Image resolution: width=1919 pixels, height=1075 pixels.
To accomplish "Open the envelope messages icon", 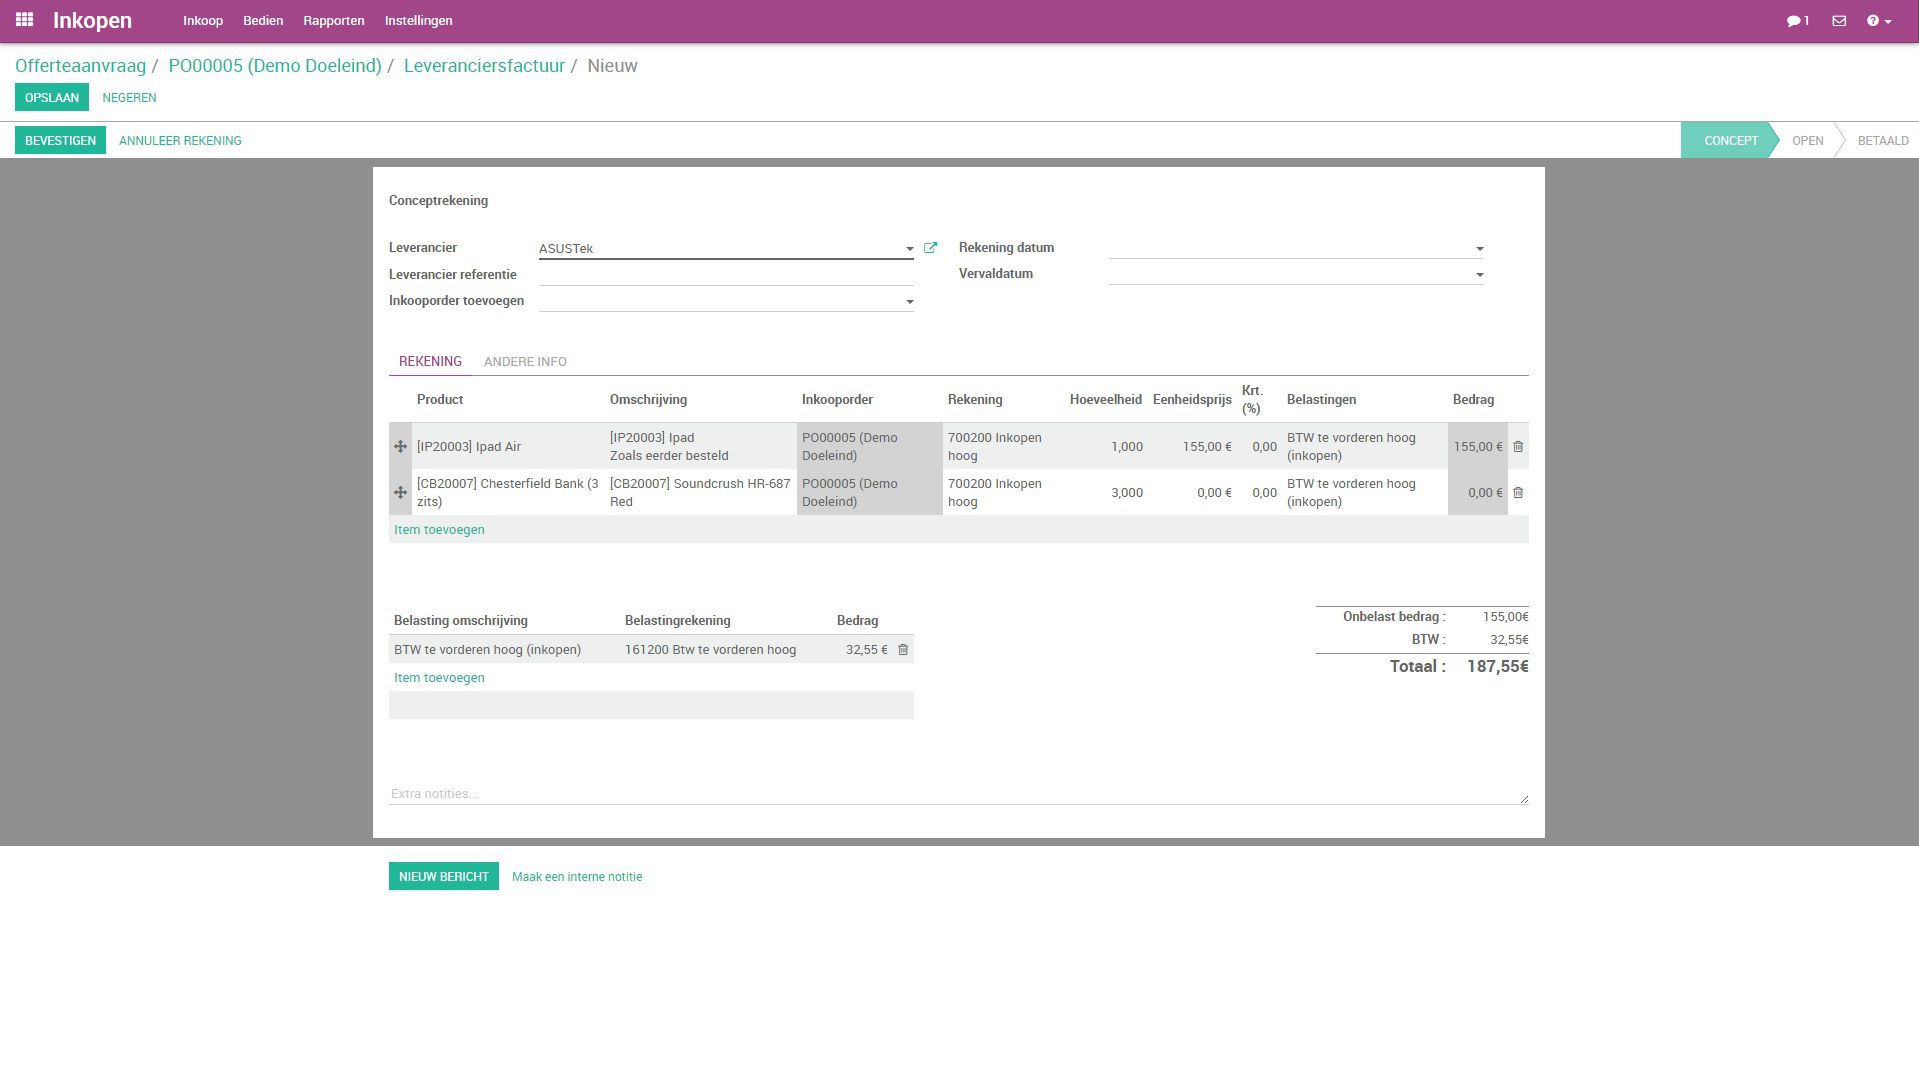I will click(x=1838, y=21).
